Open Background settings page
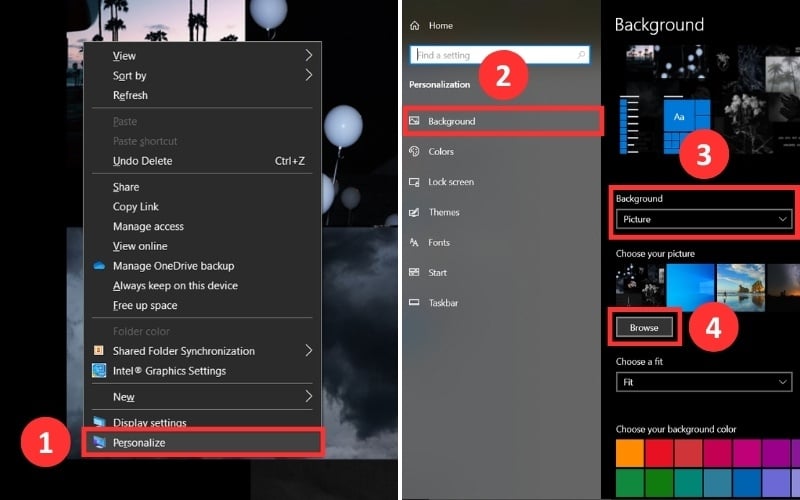 (x=503, y=121)
